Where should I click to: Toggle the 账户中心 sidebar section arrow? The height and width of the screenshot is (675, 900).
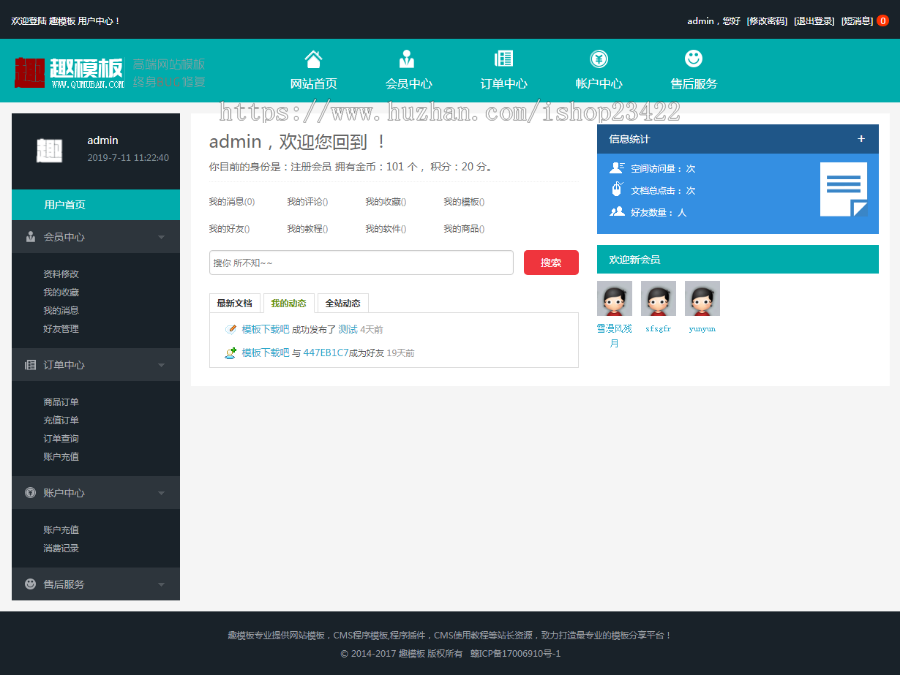[x=161, y=493]
